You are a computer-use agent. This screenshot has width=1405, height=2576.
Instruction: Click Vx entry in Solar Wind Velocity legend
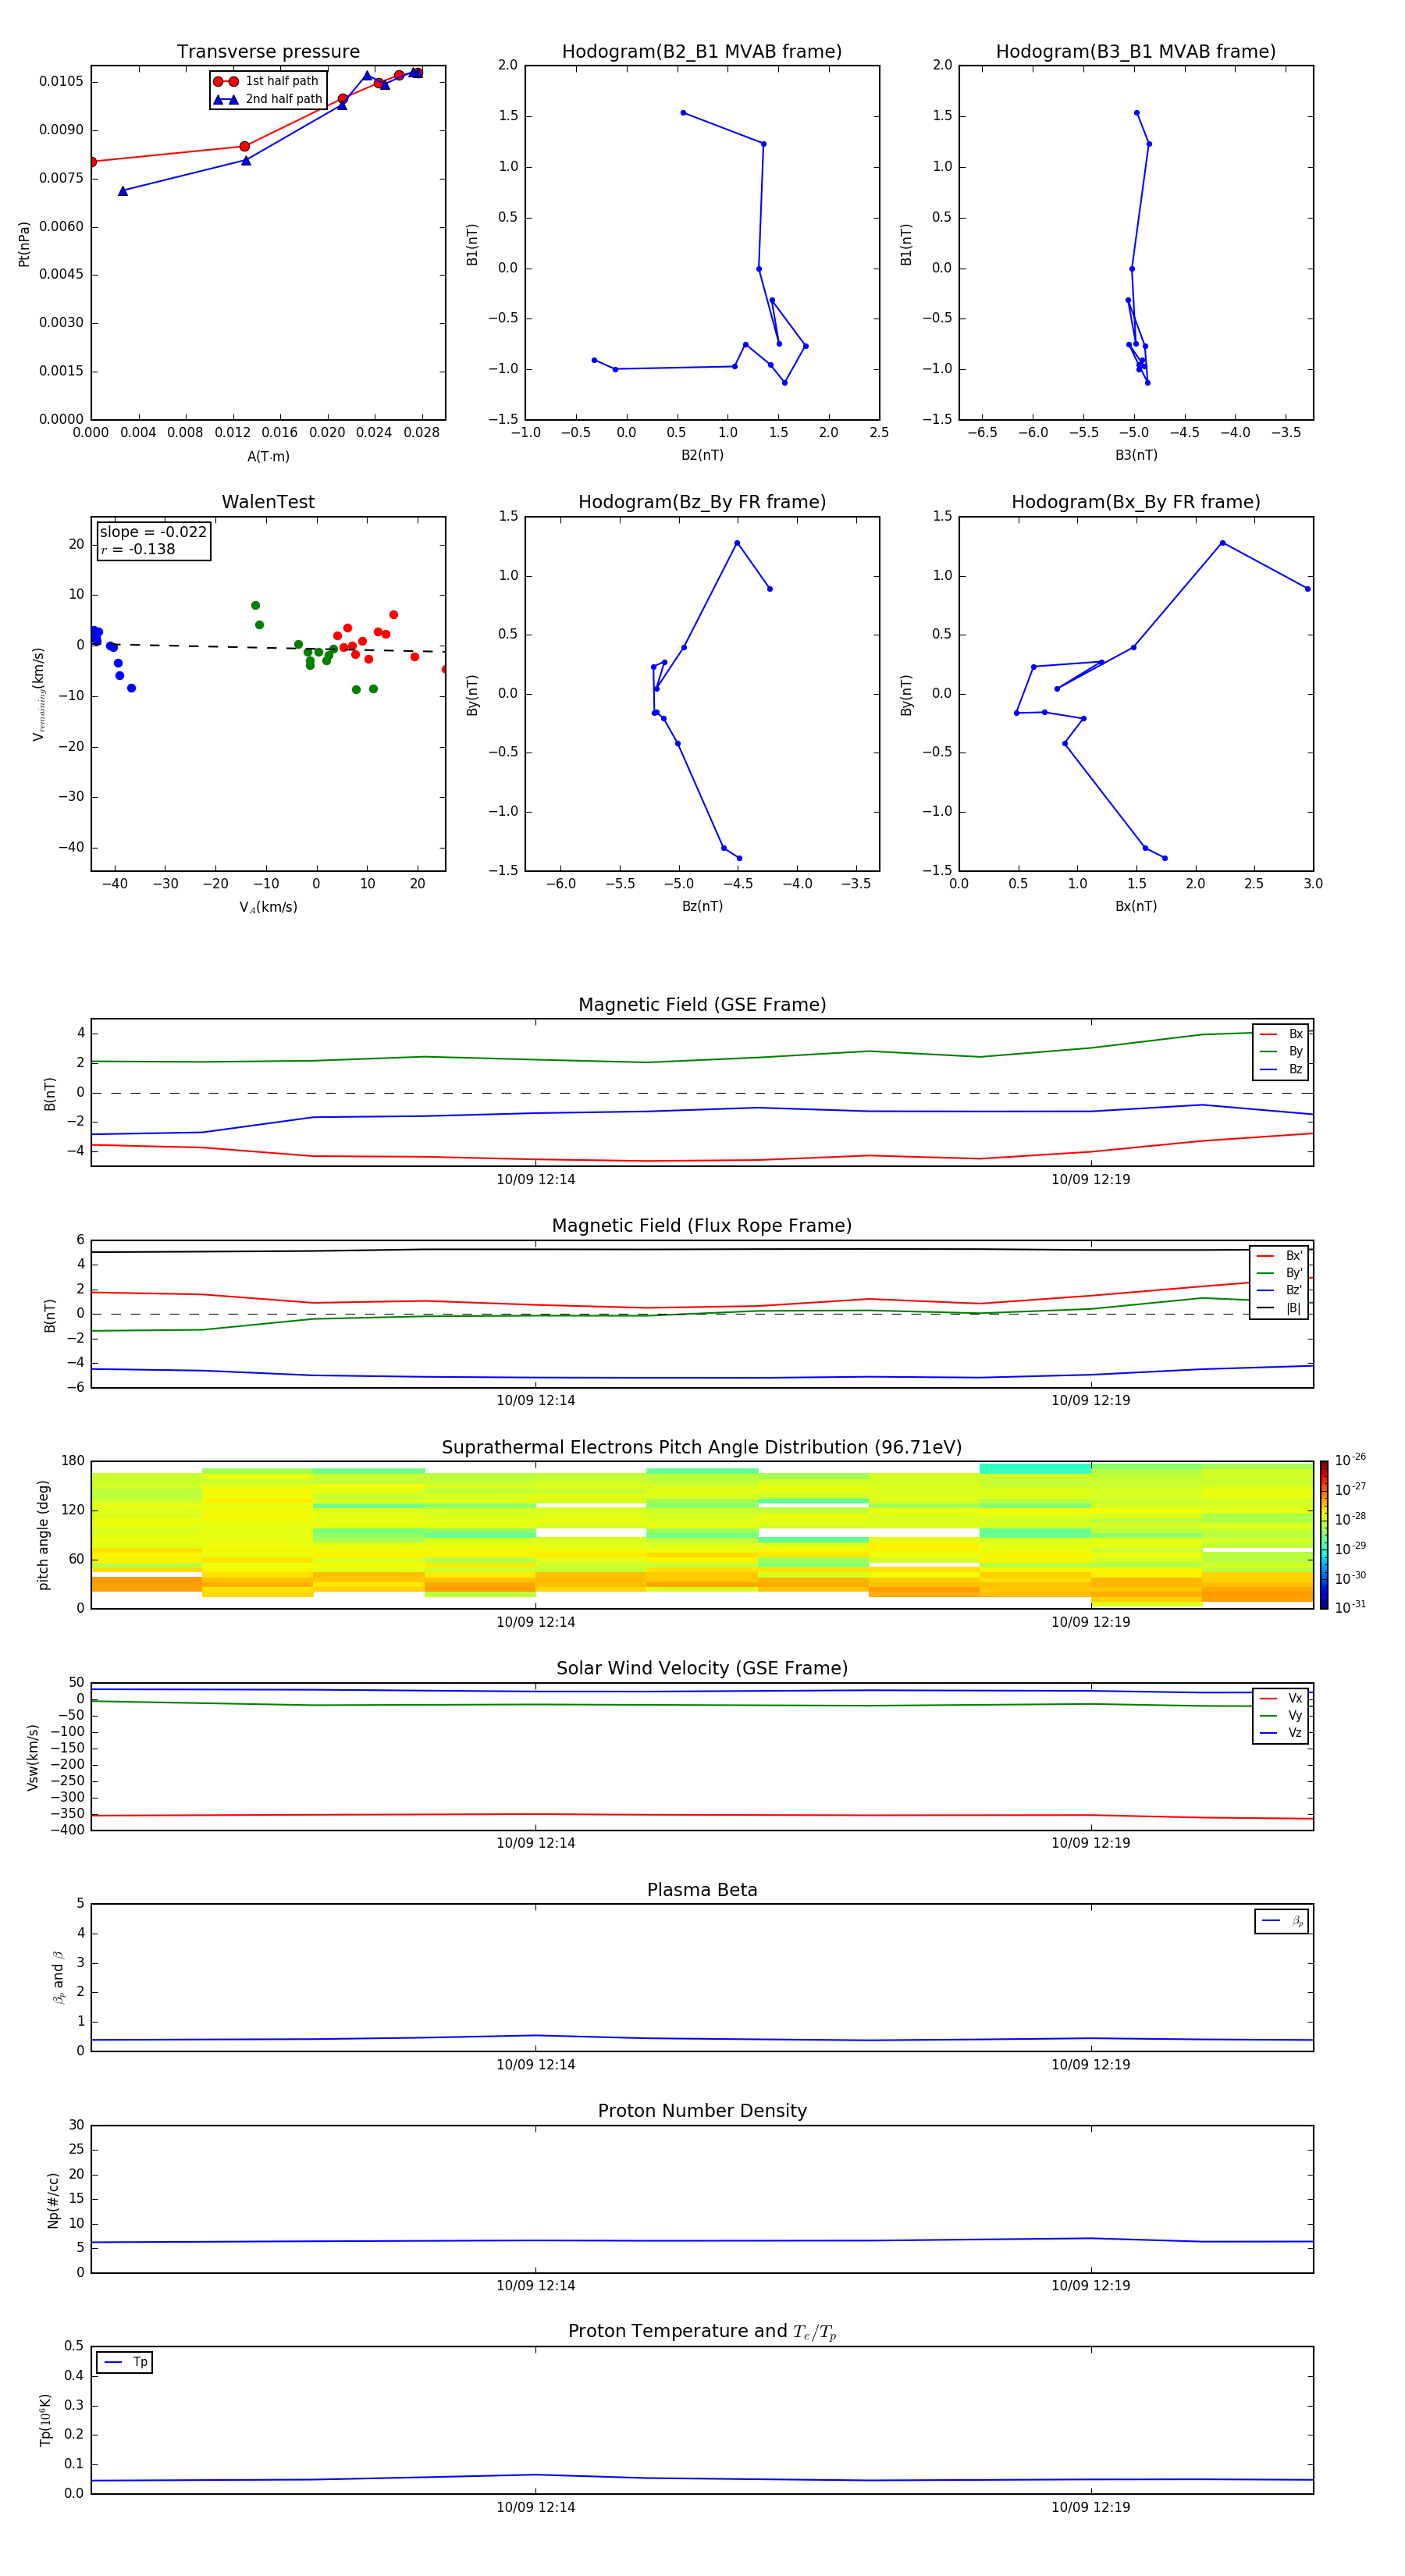[x=1281, y=1698]
